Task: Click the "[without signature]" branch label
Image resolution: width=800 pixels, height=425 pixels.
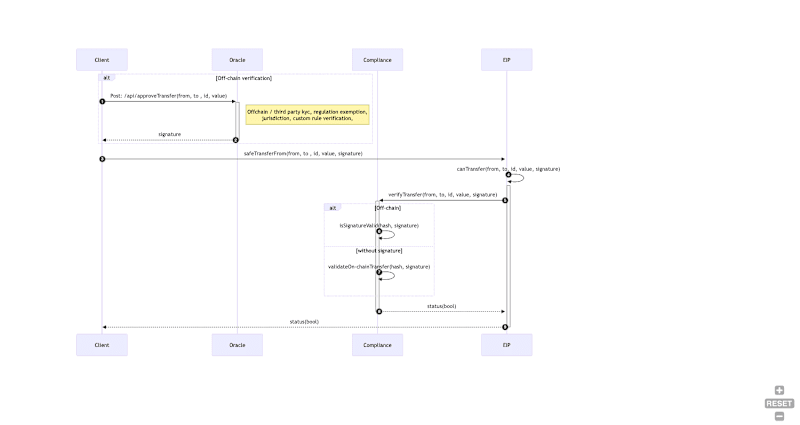Action: [379, 251]
